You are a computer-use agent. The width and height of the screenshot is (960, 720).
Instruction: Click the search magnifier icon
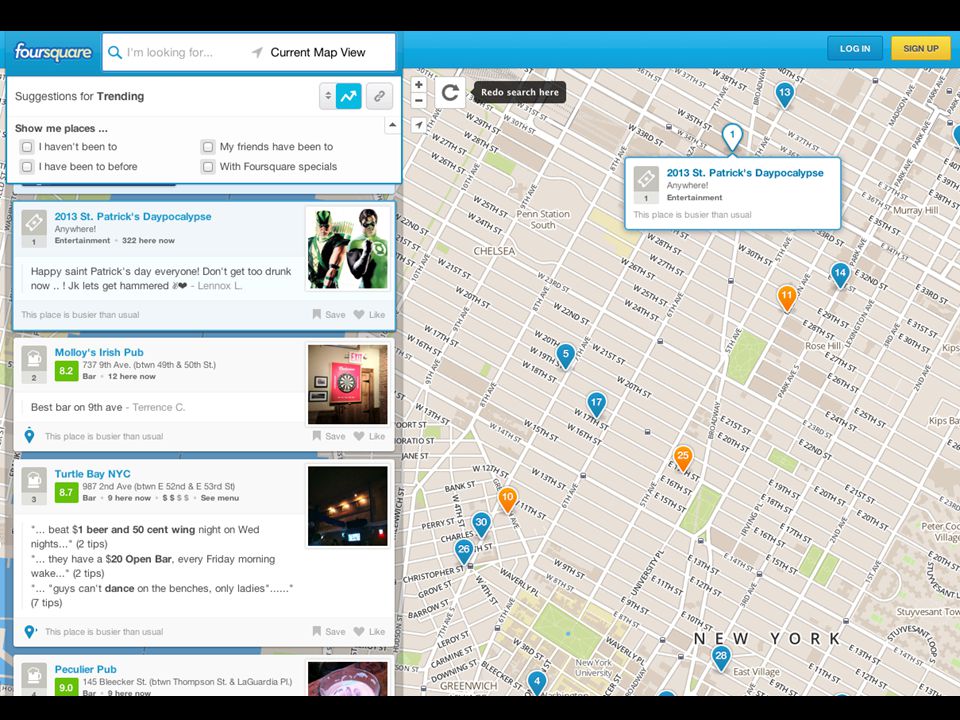tap(114, 52)
